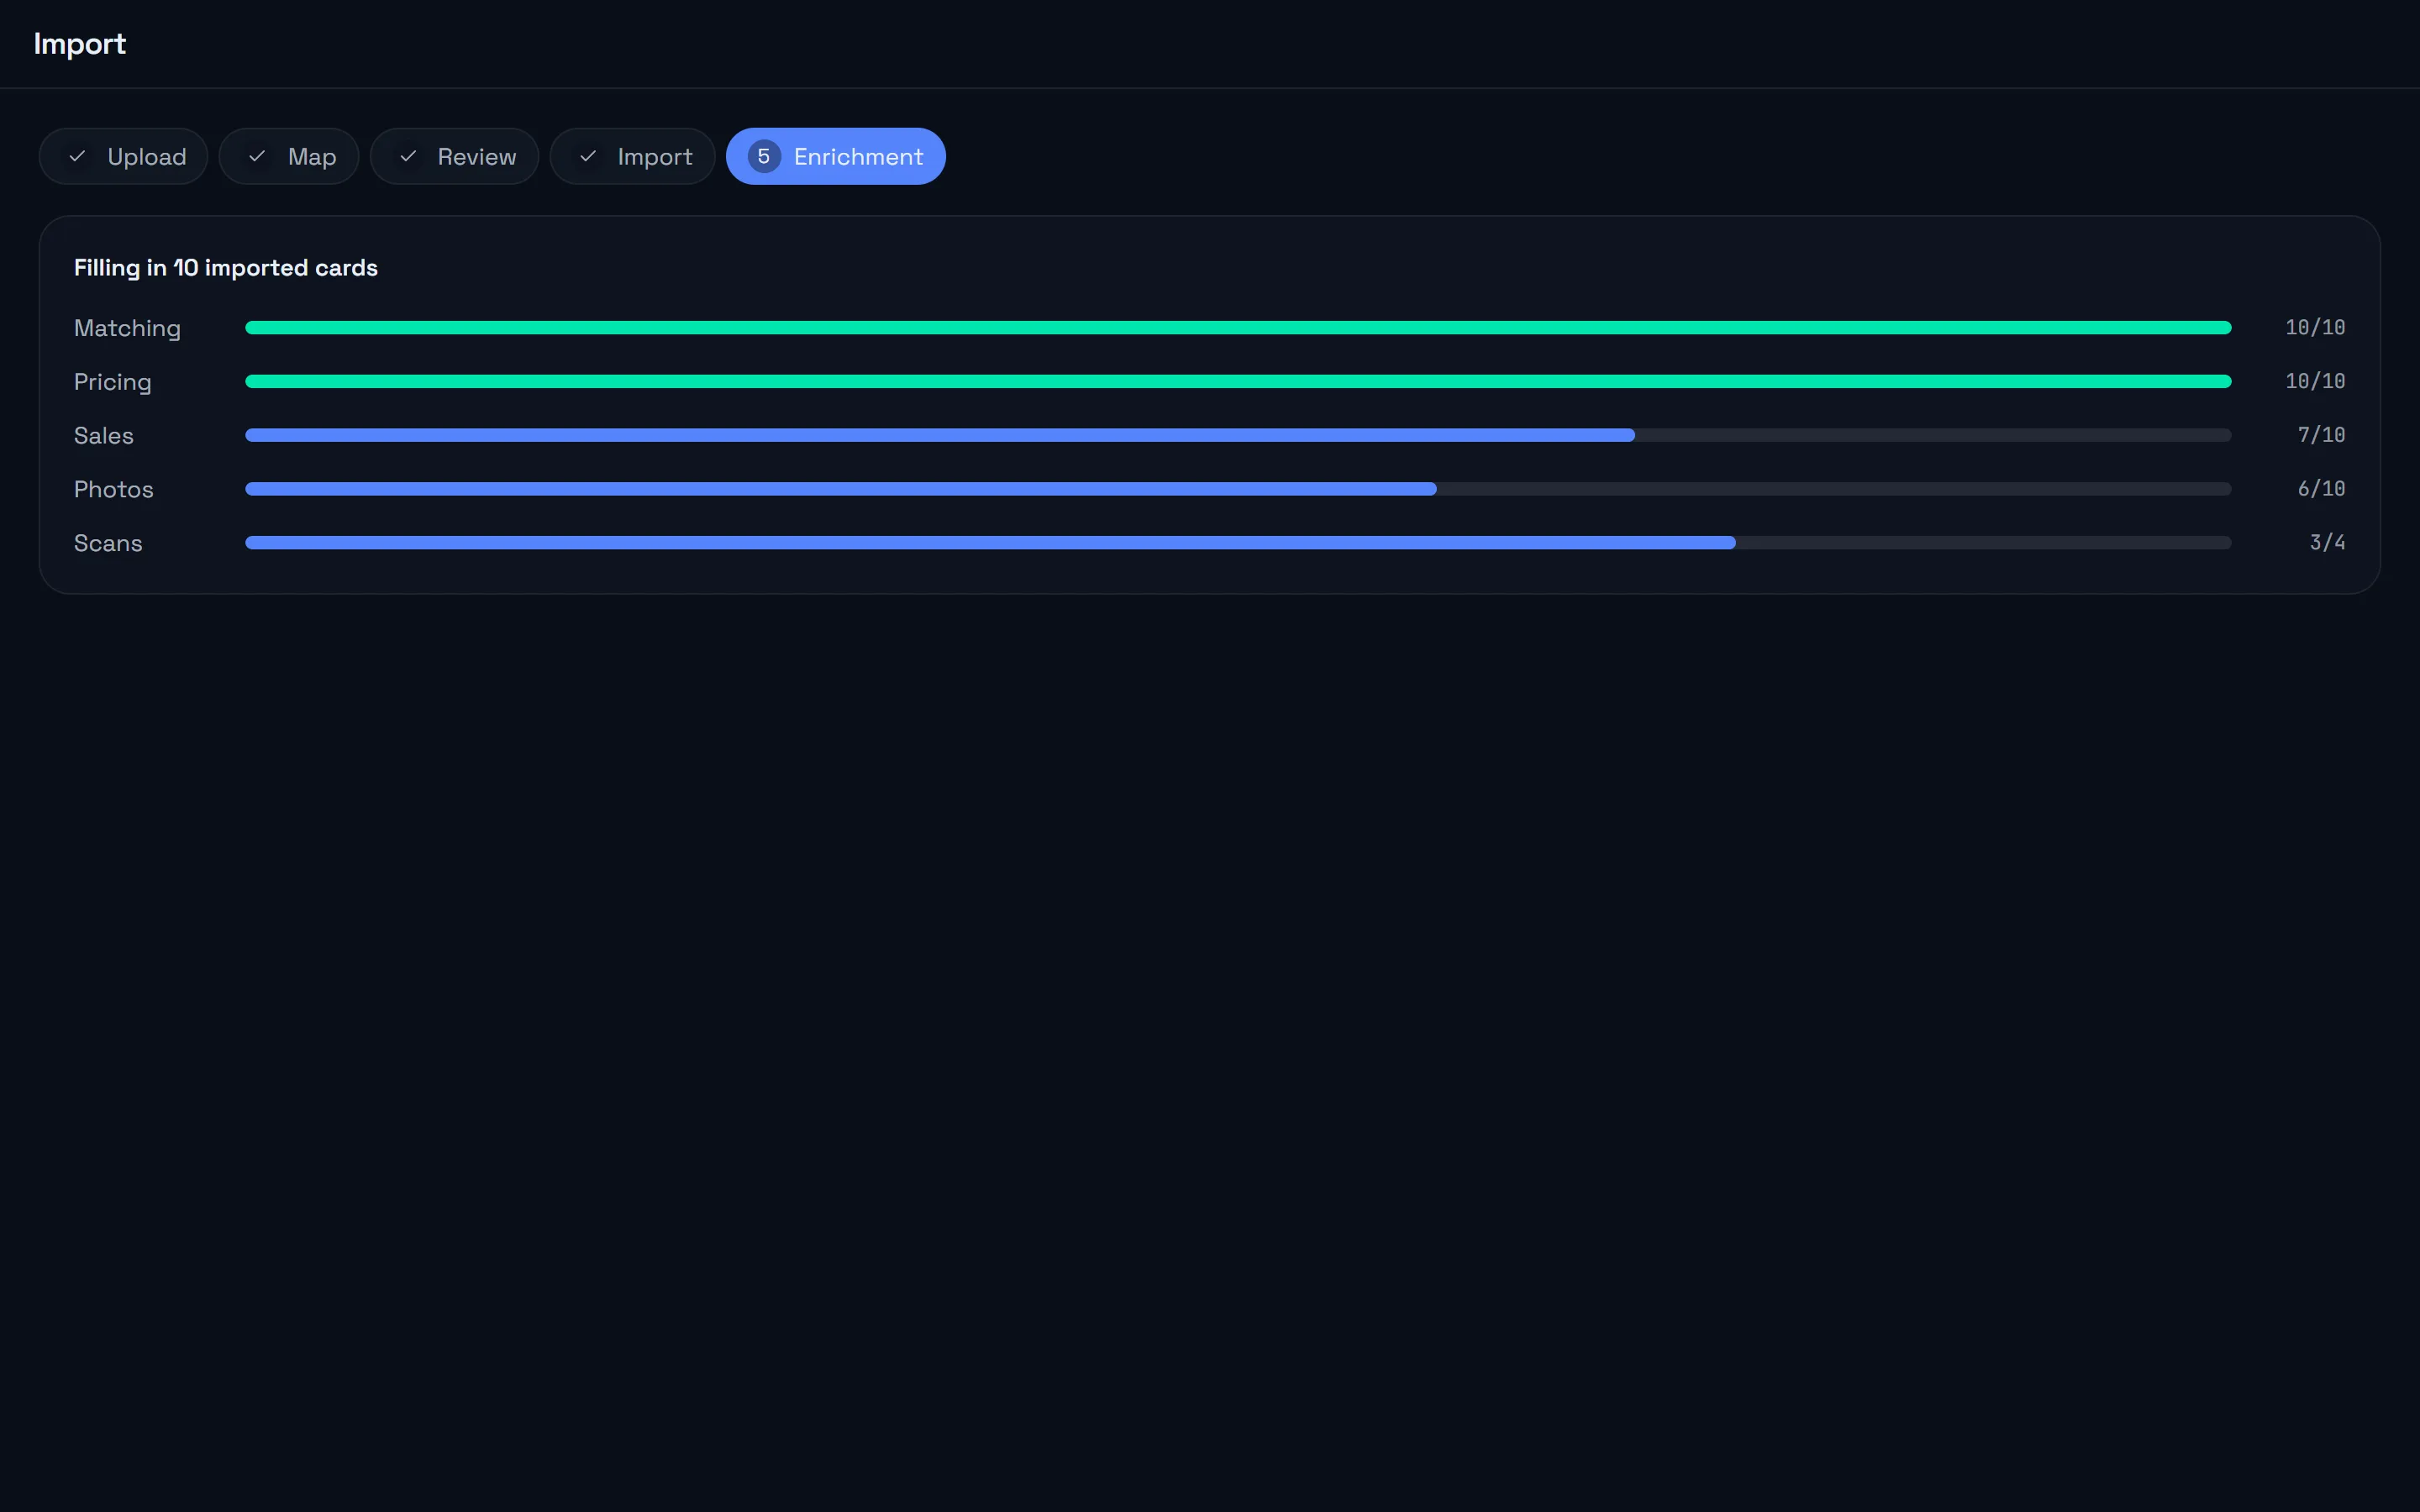2420x1512 pixels.
Task: Click the 'Photos' row label
Action: point(114,490)
